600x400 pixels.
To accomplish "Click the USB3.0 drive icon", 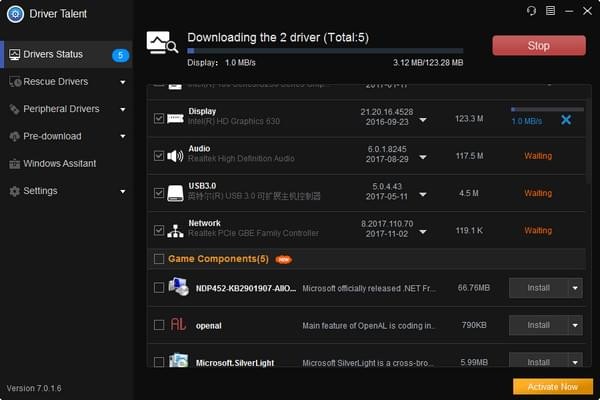I will coord(175,193).
